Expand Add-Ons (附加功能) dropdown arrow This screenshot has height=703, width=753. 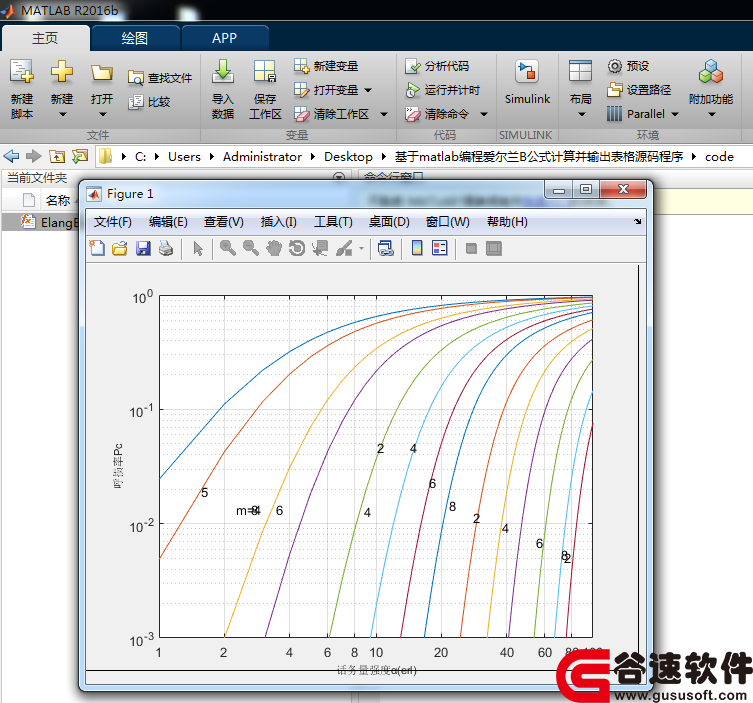712,114
